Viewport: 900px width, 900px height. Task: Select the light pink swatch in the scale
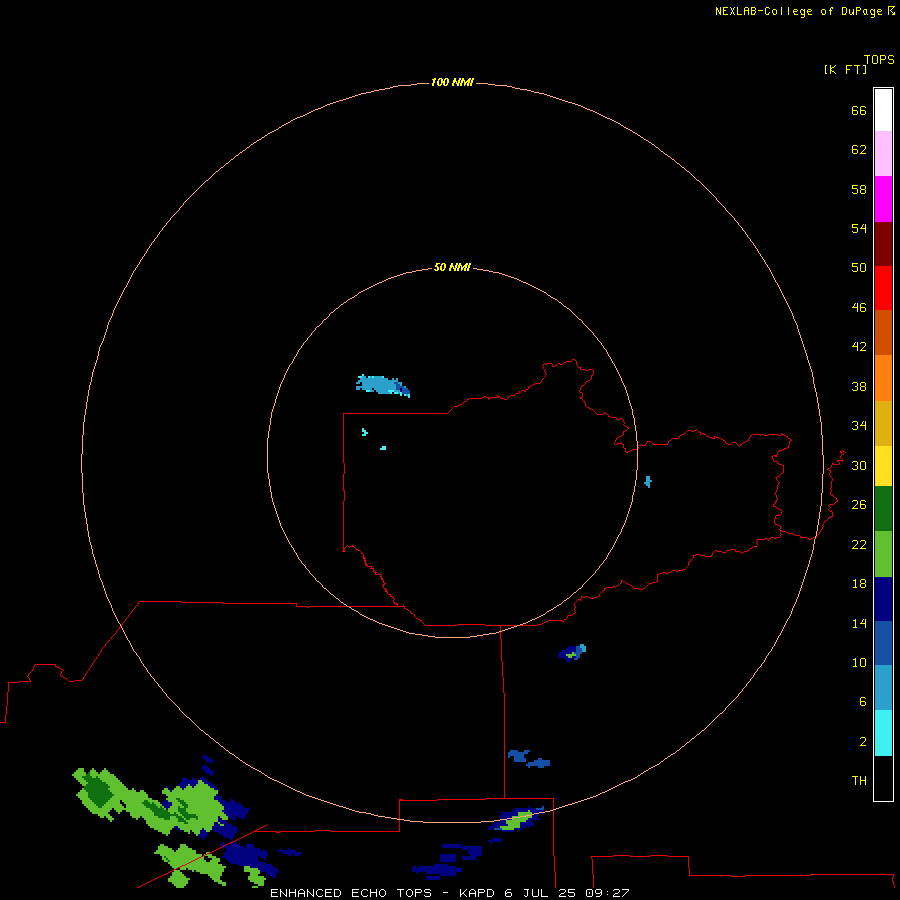[883, 153]
